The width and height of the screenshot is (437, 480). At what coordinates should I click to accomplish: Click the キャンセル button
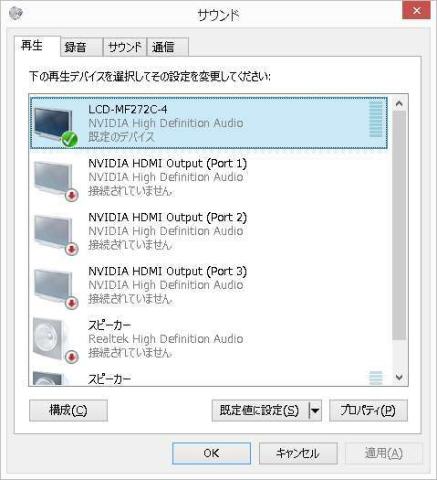point(298,453)
